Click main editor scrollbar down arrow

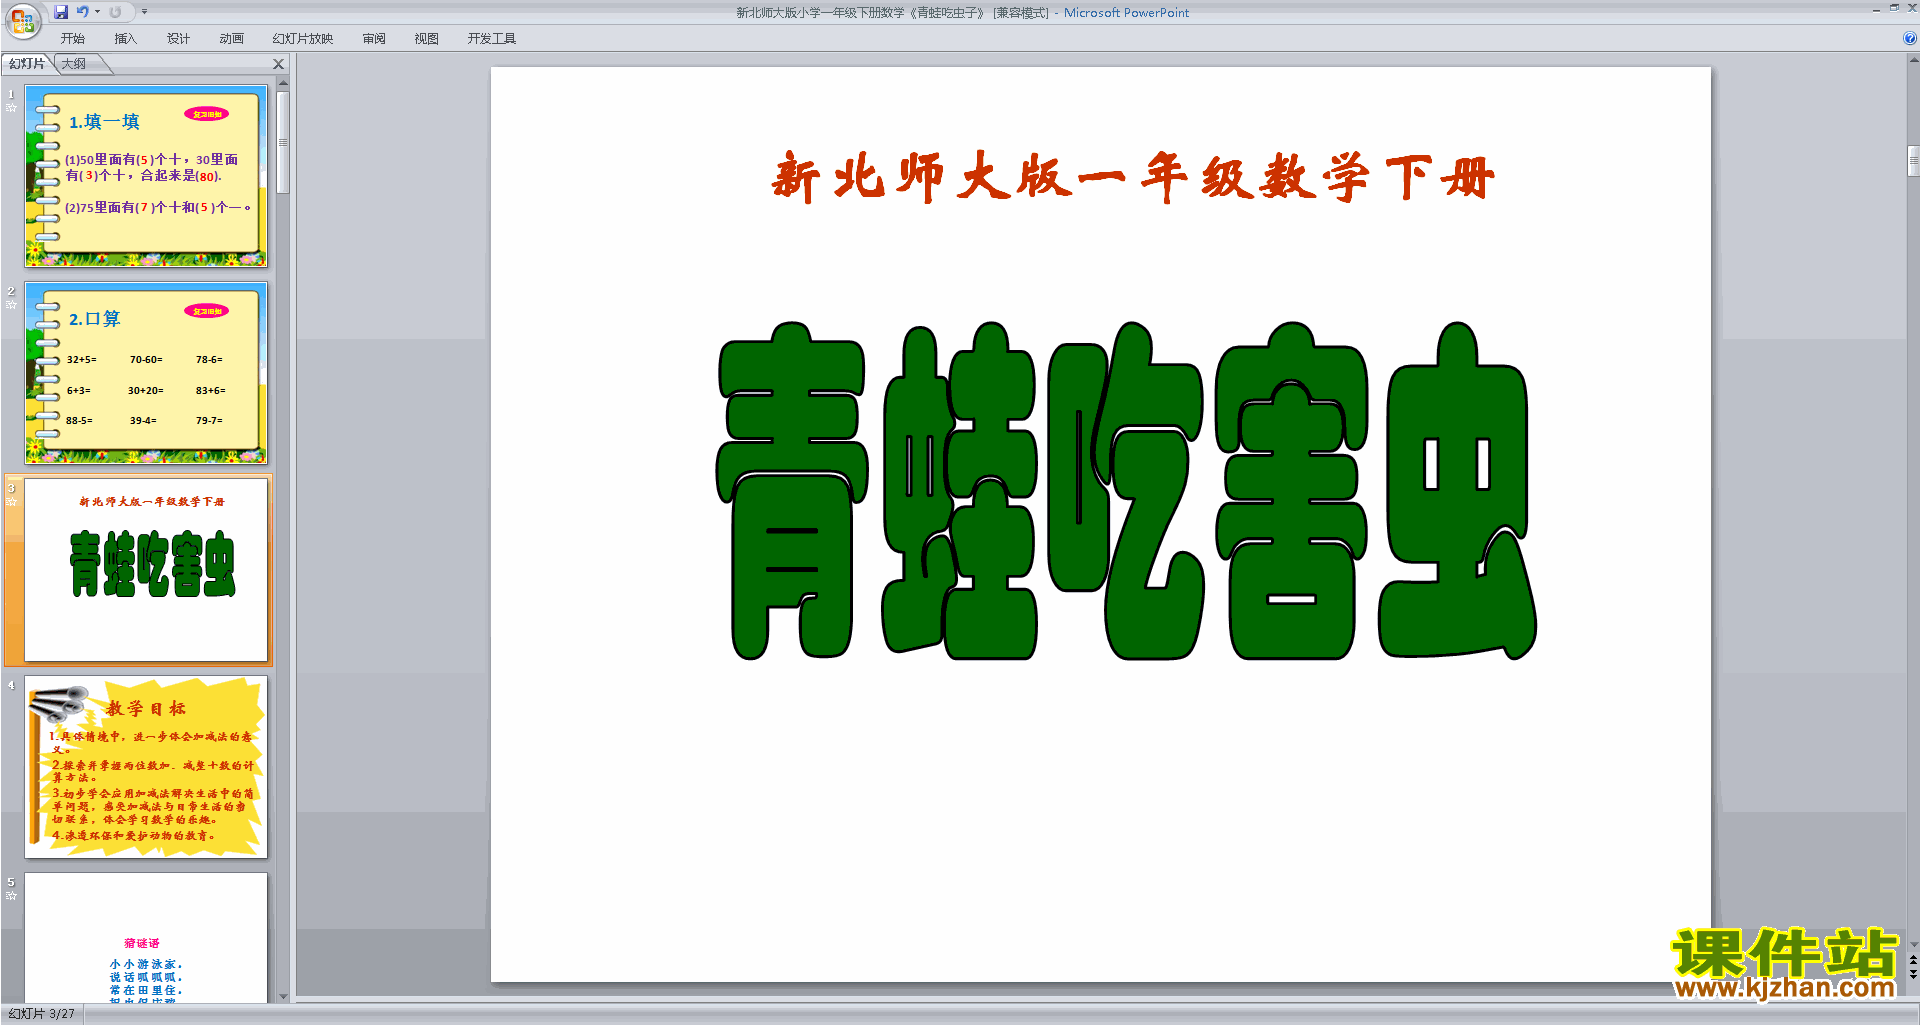pyautogui.click(x=1913, y=944)
